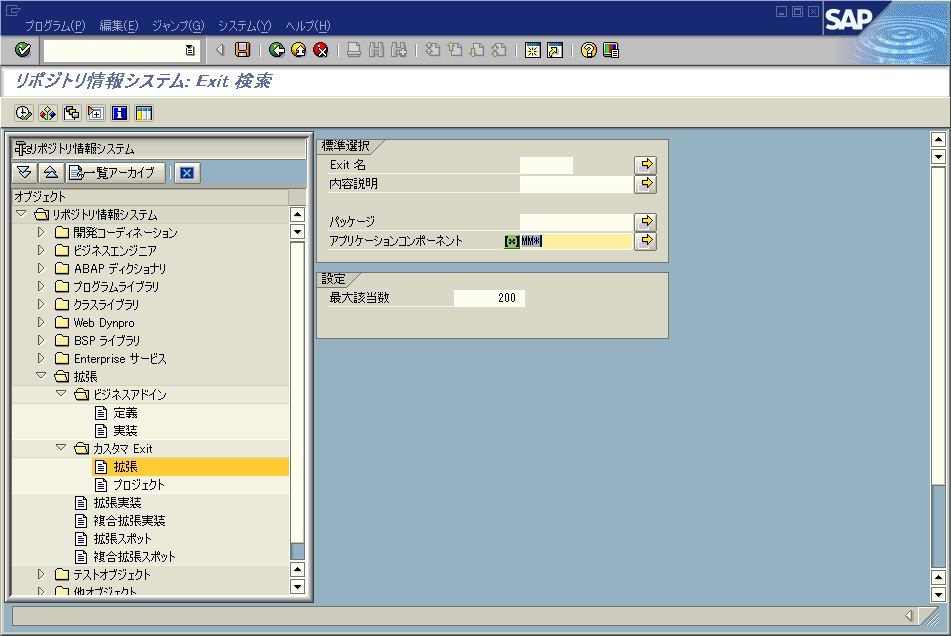Screen dimensions: 951x636
Task: Select プロジェクト under カスタマ Exit
Action: (x=138, y=485)
